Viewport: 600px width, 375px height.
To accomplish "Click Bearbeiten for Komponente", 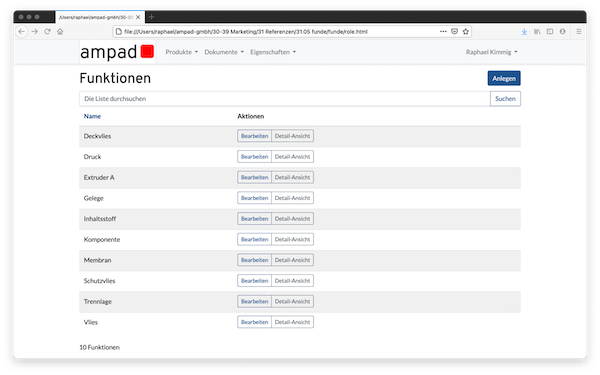I will pyautogui.click(x=254, y=239).
